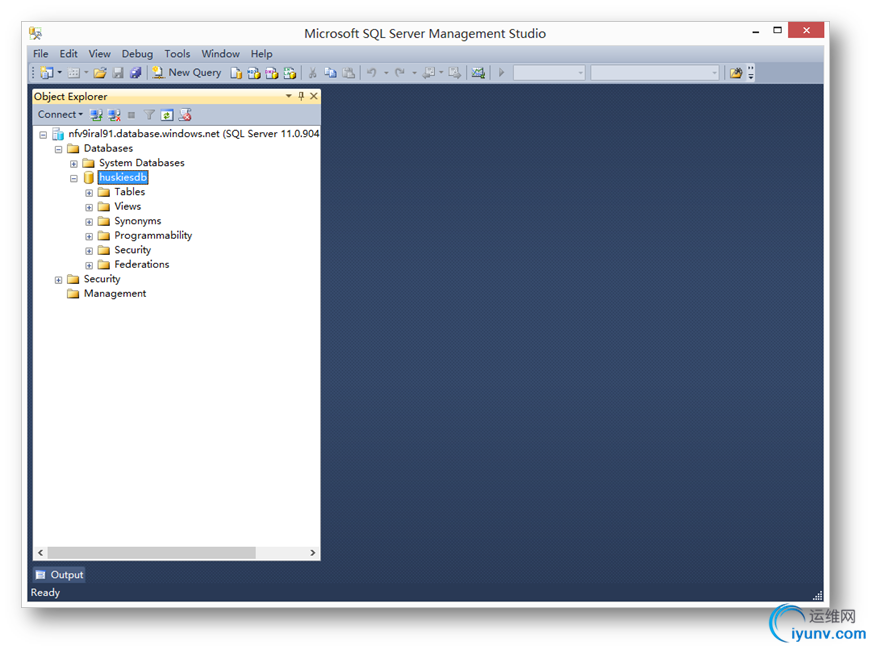
Task: Open the Edit menu
Action: tap(68, 54)
